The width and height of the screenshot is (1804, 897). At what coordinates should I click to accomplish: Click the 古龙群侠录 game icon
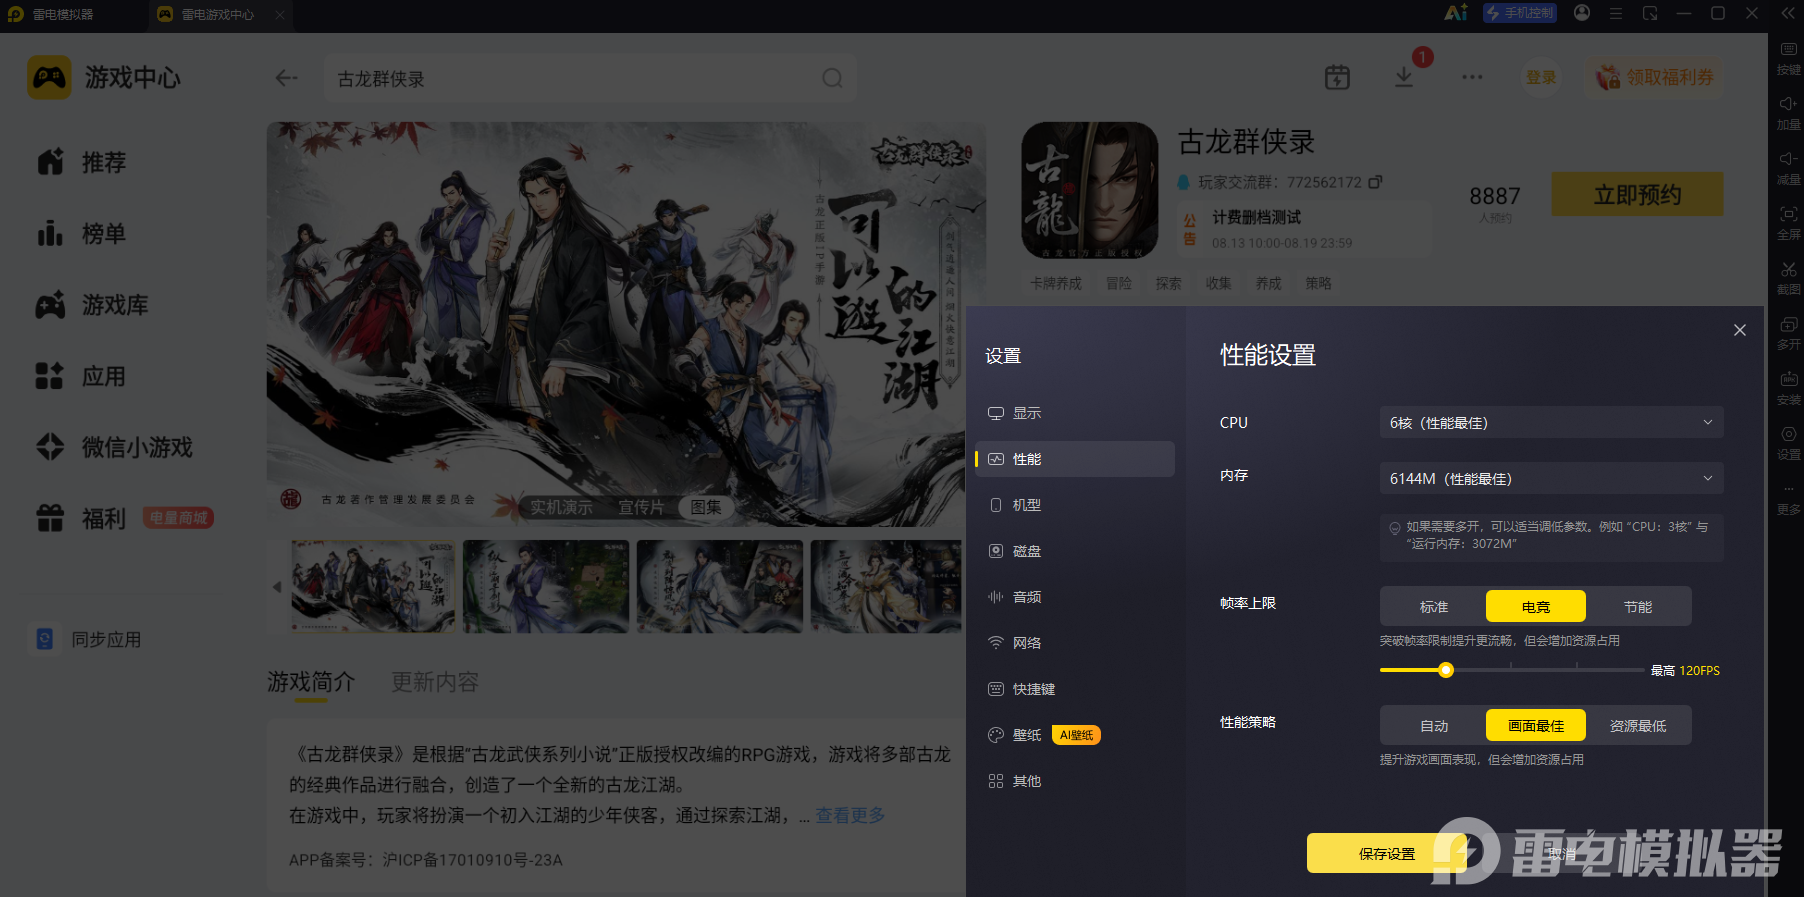coord(1089,190)
